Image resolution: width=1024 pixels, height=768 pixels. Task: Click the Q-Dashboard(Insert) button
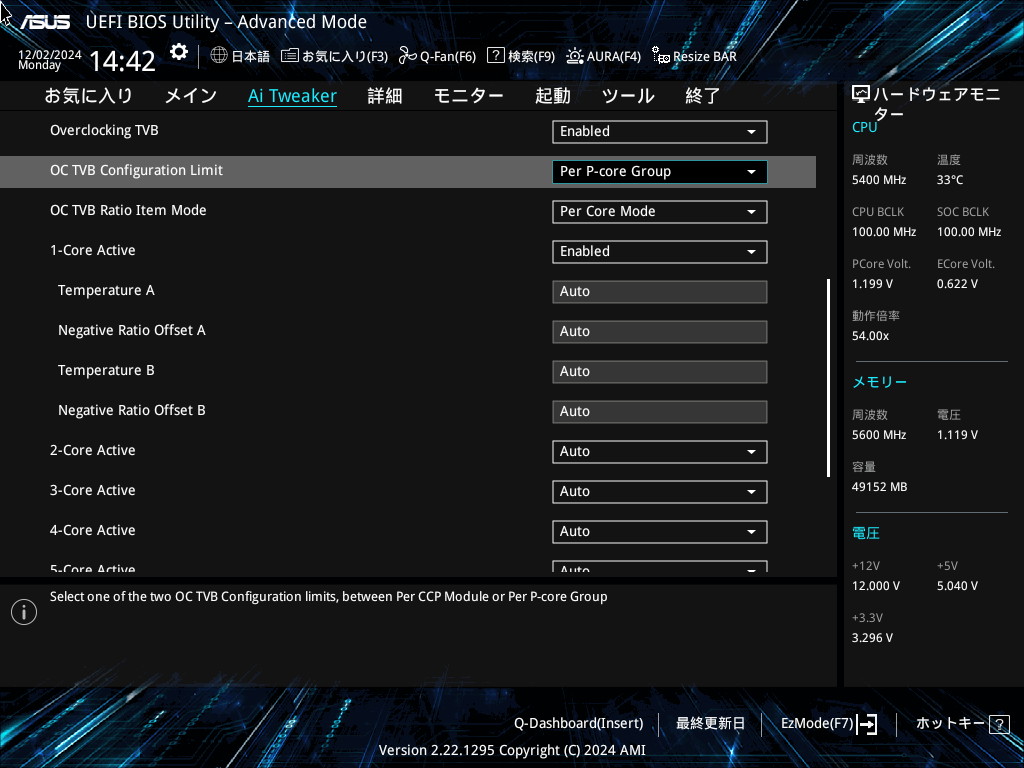pos(579,724)
